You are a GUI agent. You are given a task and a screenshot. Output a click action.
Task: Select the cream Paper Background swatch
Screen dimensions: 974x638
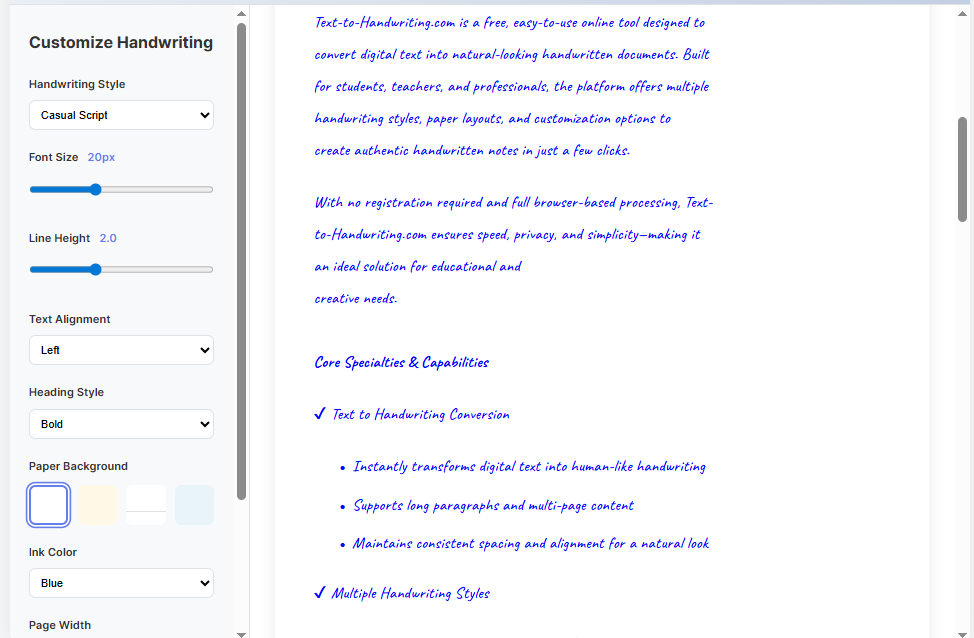tap(97, 505)
